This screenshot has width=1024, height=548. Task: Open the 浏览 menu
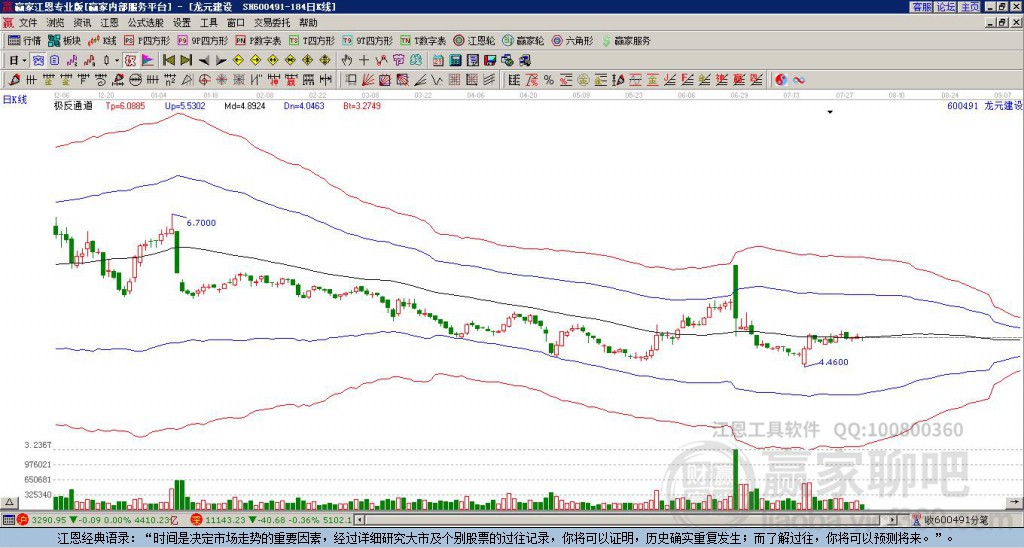pyautogui.click(x=56, y=23)
